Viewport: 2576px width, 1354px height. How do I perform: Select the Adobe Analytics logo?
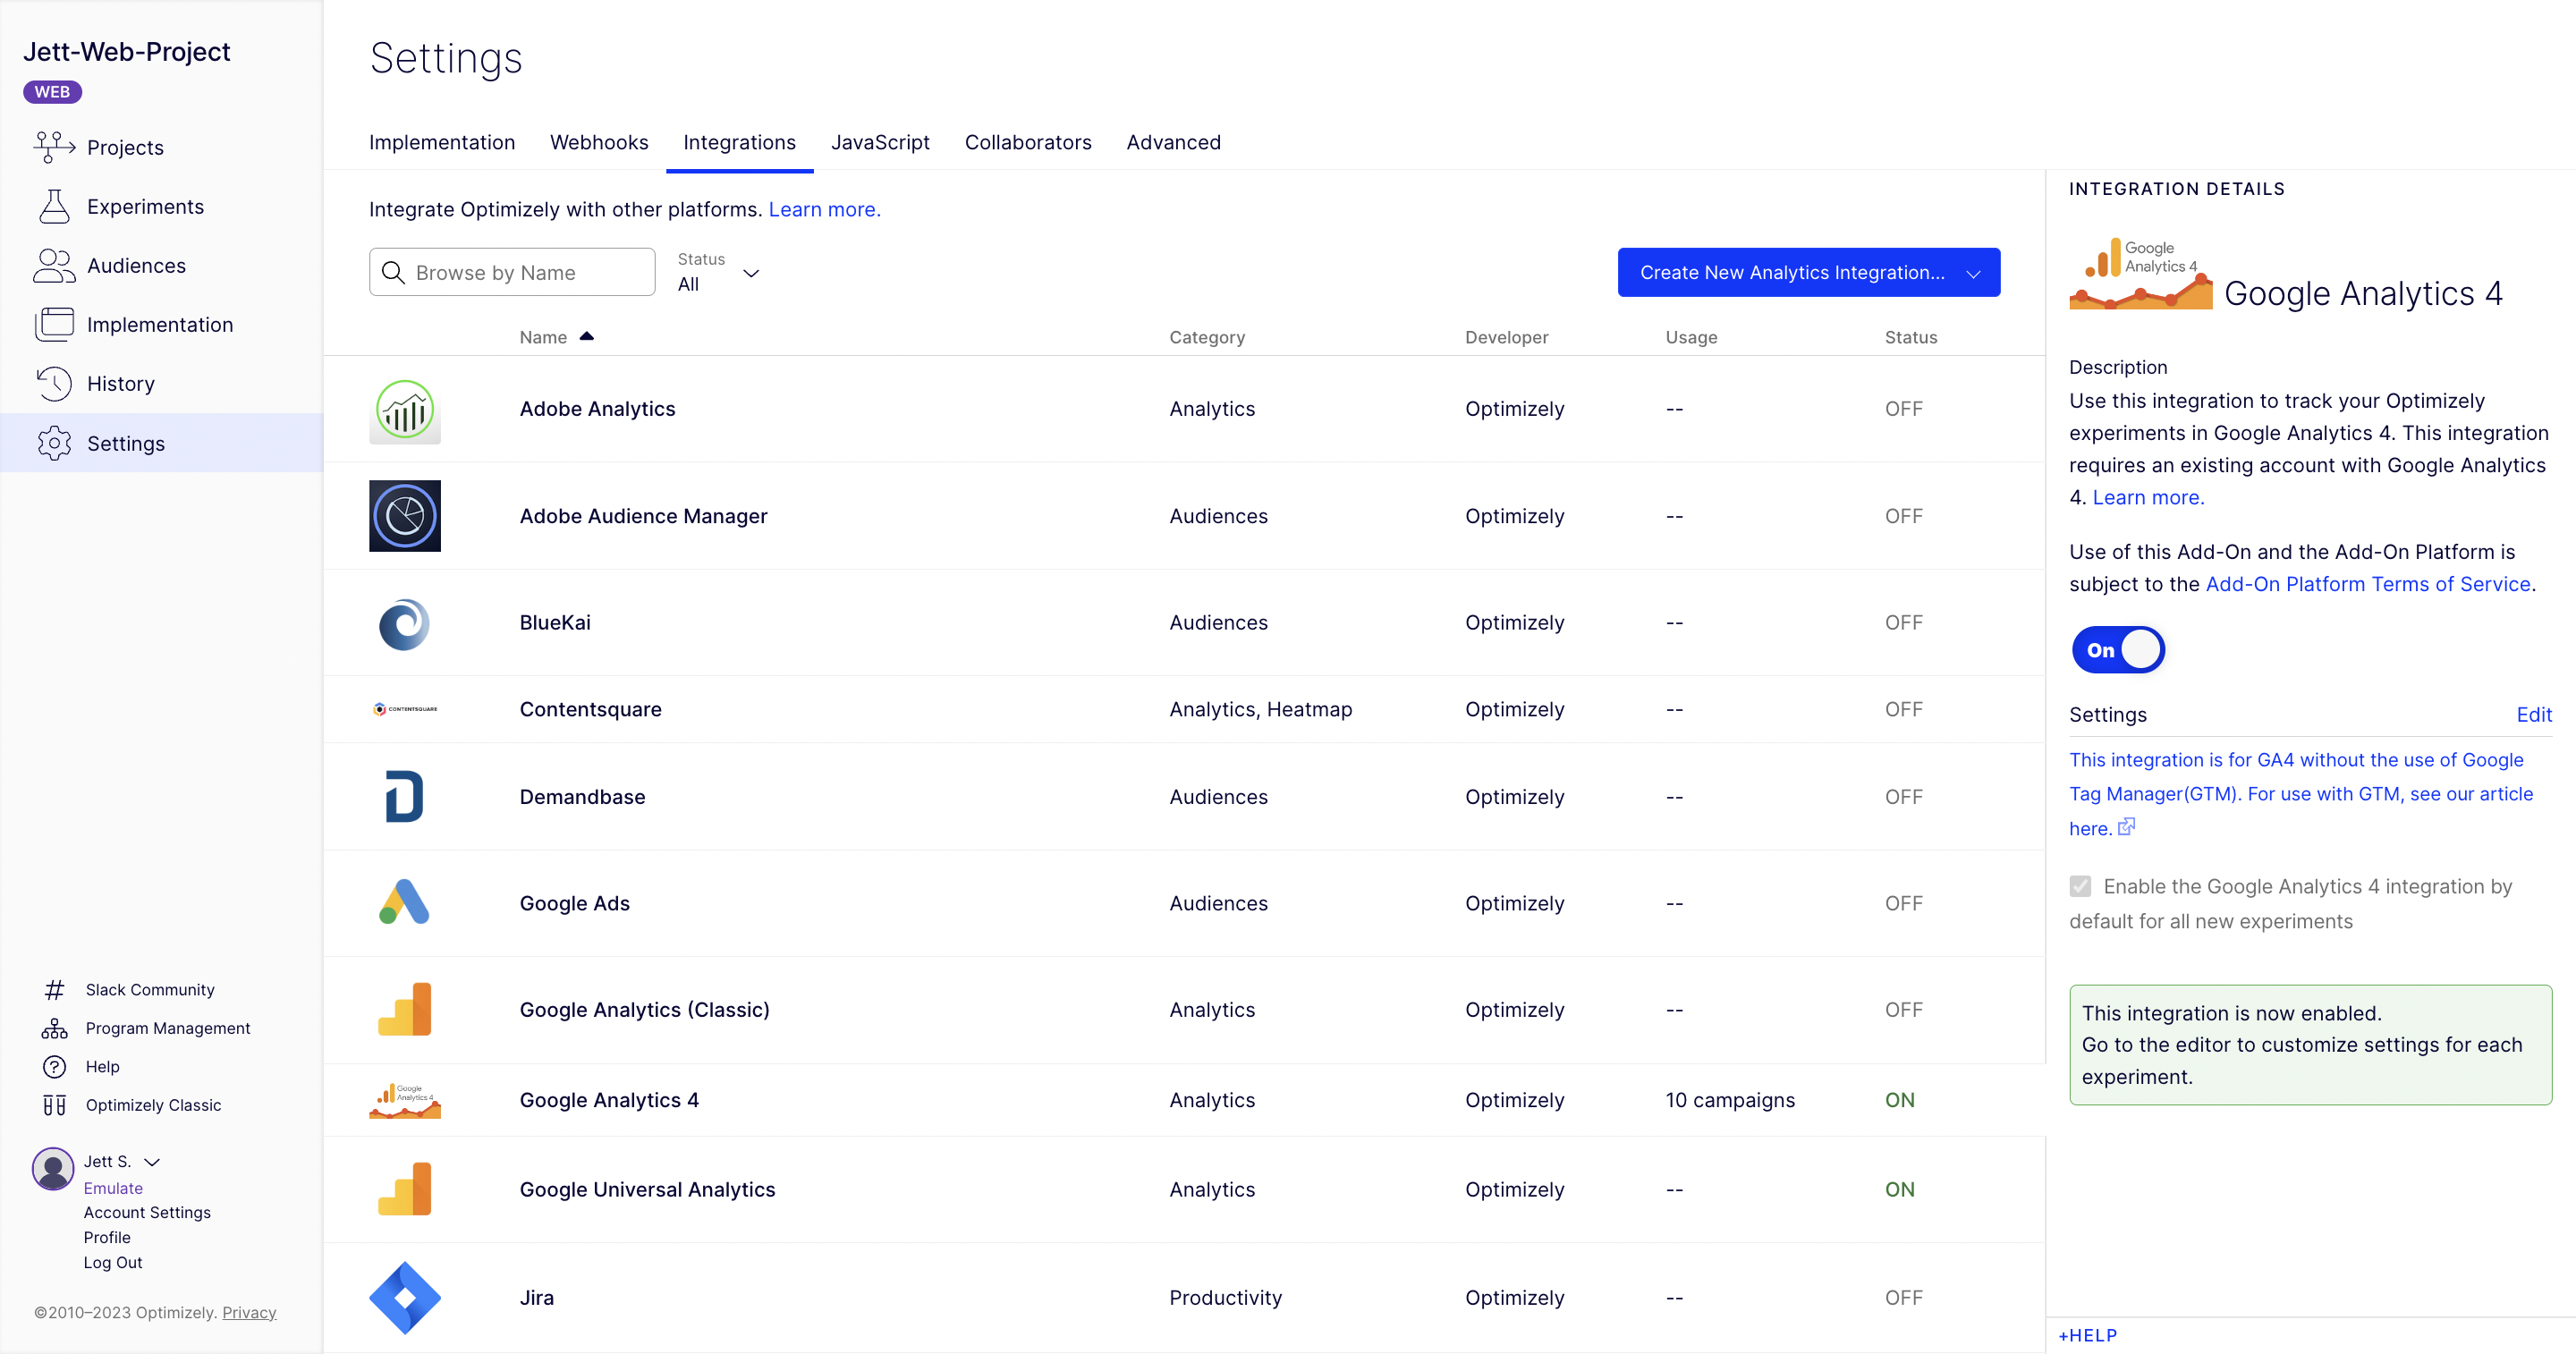click(405, 410)
